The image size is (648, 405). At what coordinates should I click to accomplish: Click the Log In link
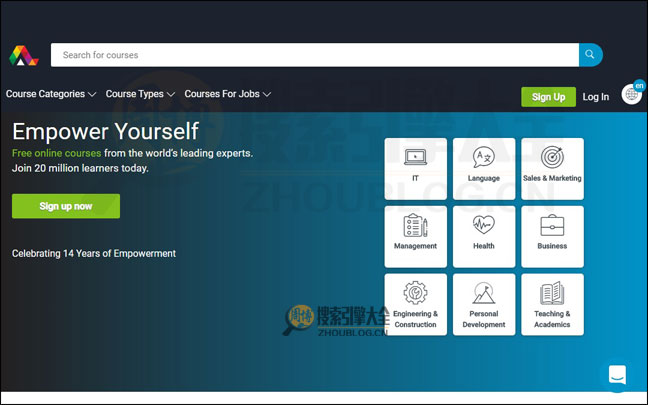(595, 97)
